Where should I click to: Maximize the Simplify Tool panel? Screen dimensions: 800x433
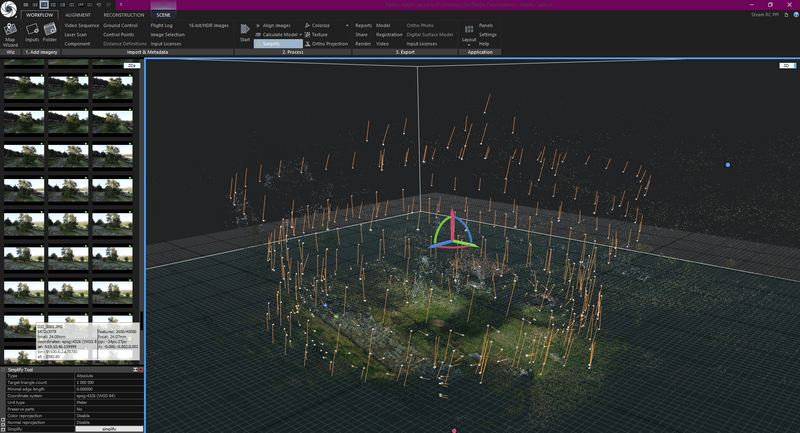(x=135, y=370)
